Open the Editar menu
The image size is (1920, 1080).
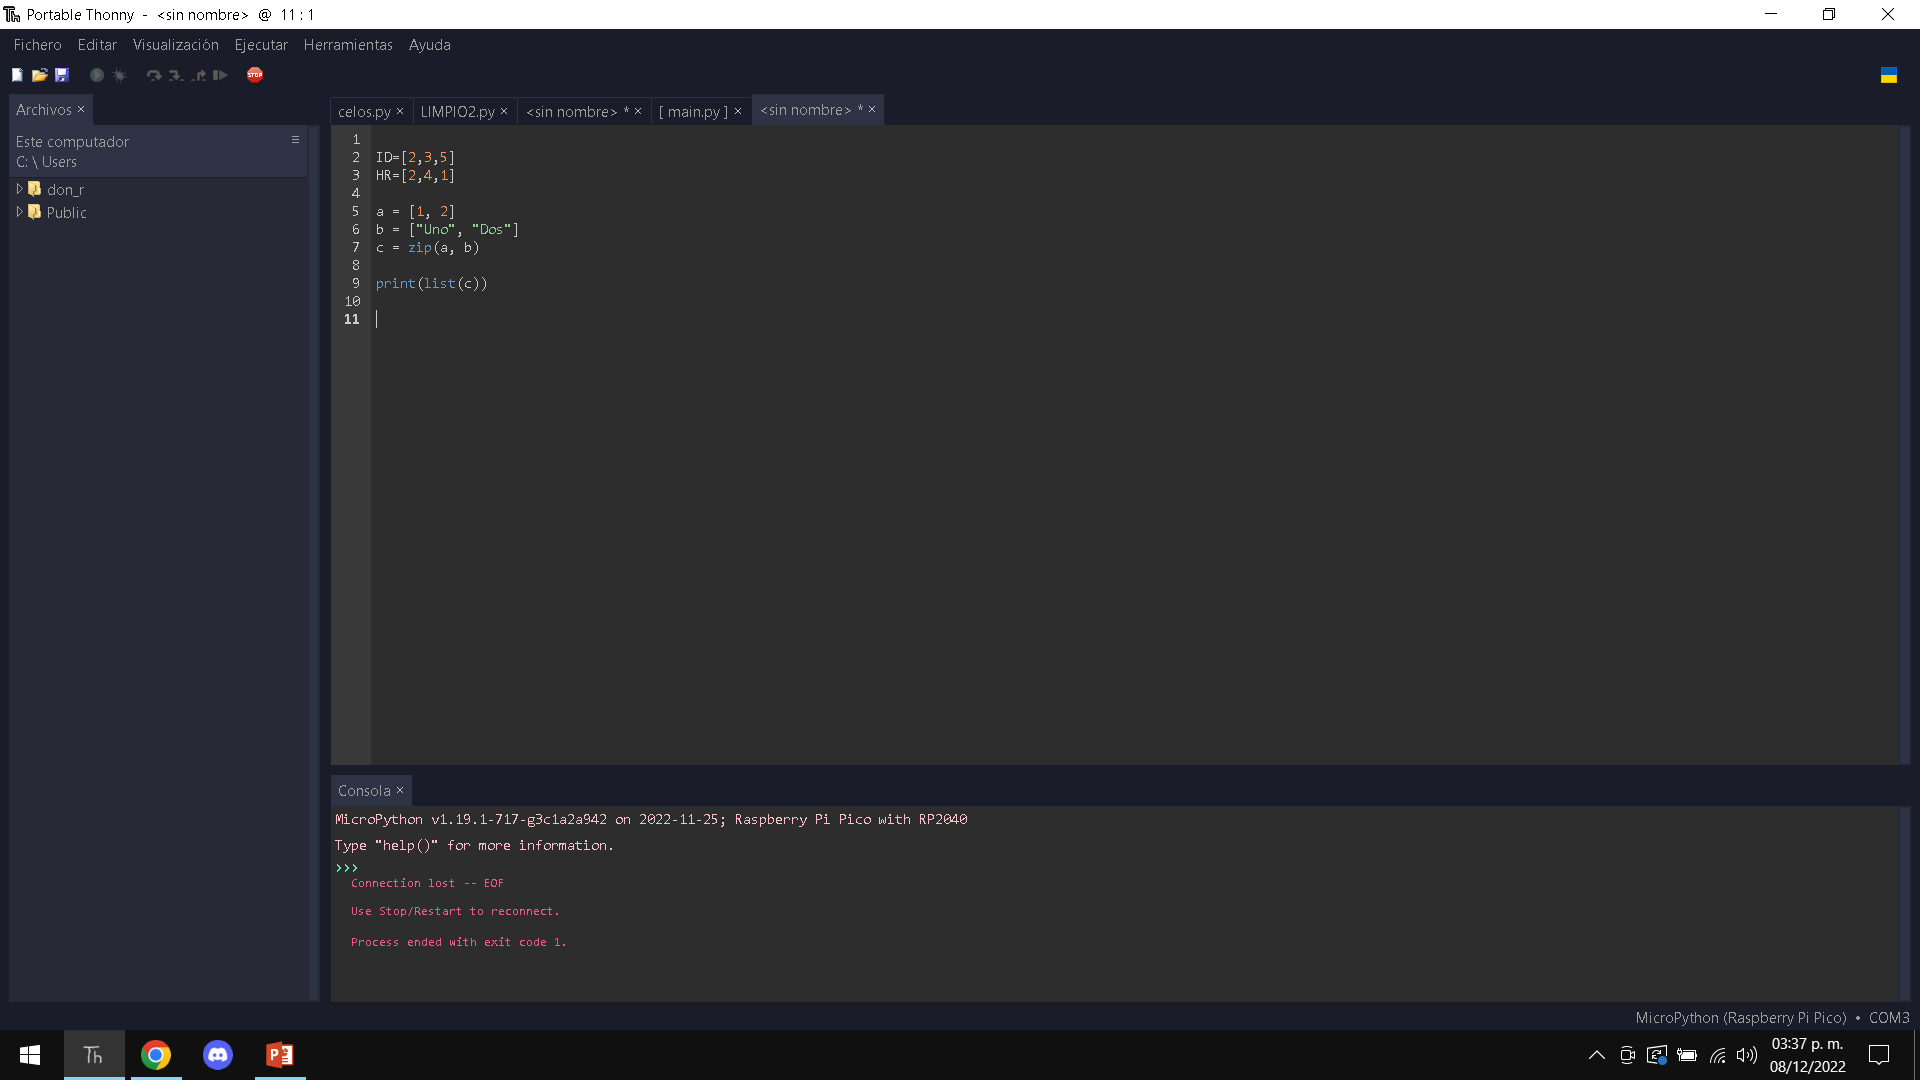(97, 45)
